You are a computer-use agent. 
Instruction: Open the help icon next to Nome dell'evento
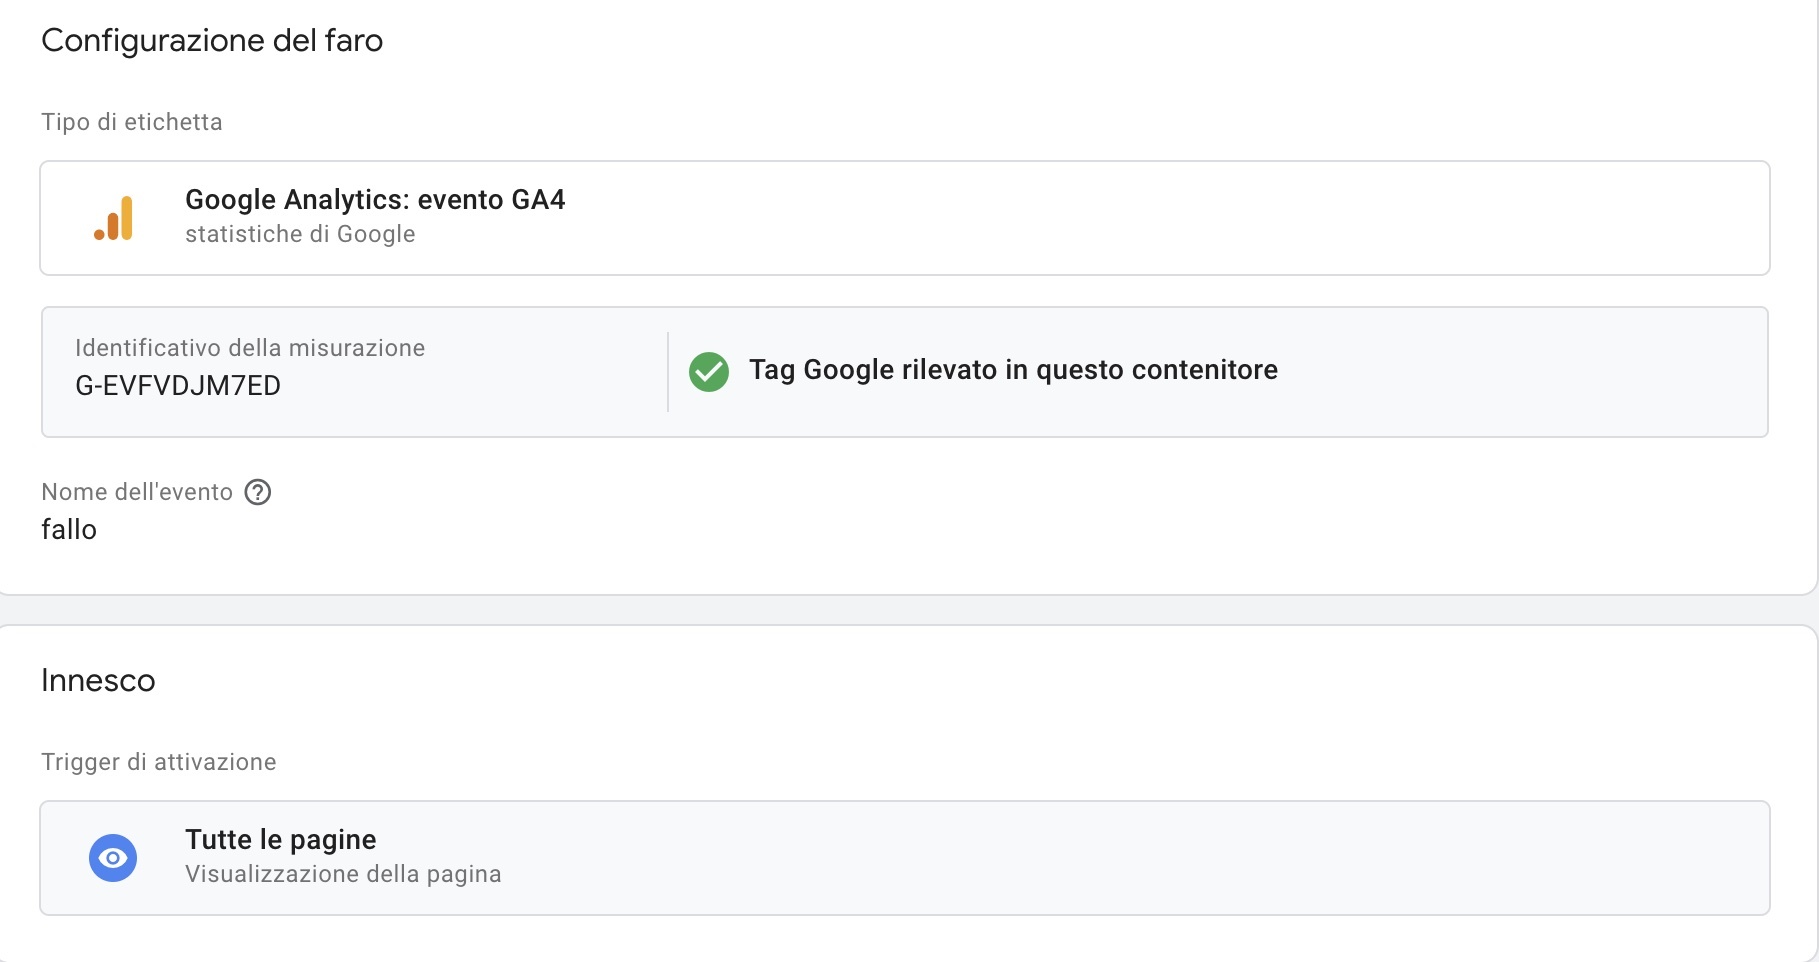258,491
